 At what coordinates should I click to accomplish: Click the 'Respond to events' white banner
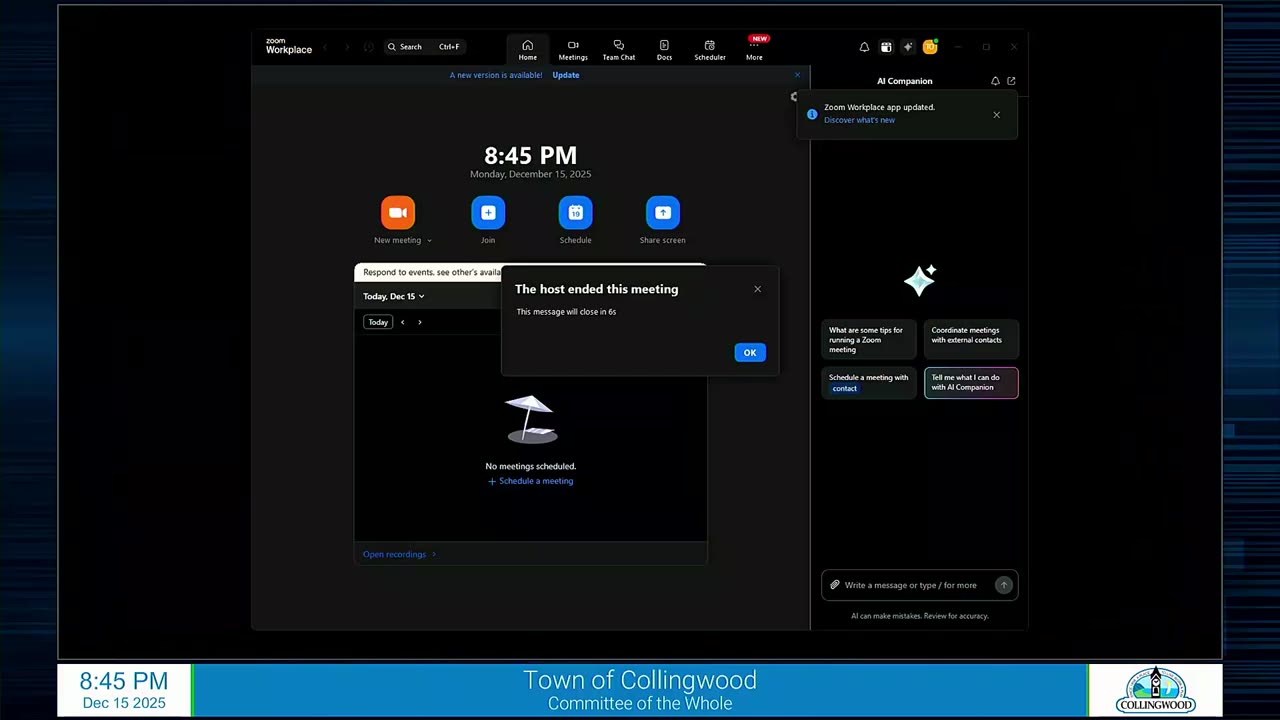[428, 272]
